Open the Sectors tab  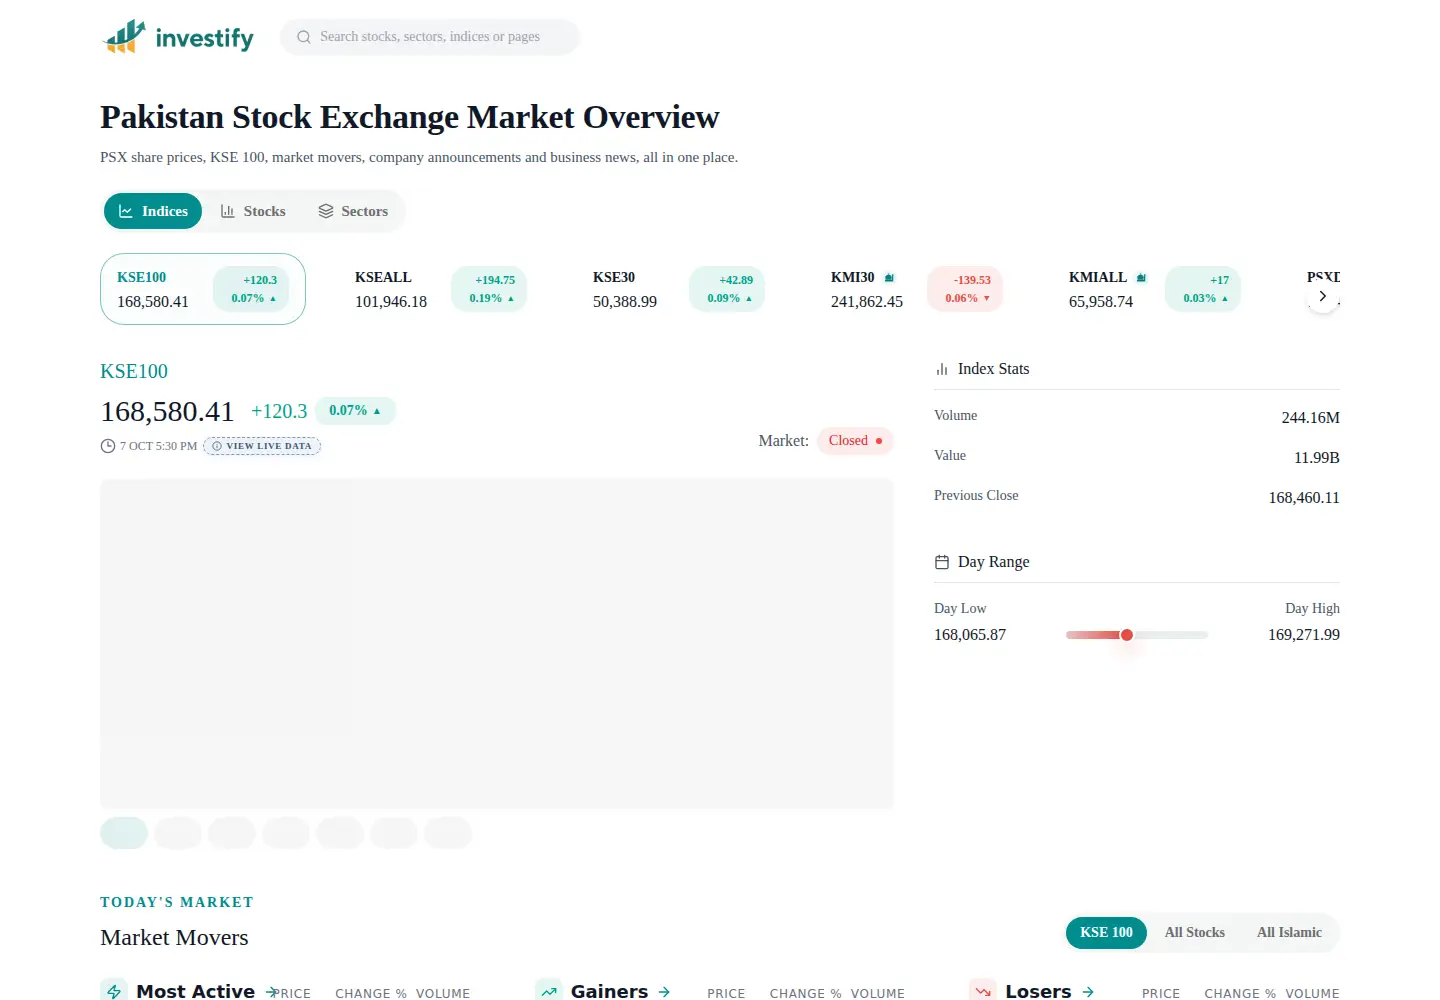coord(353,211)
